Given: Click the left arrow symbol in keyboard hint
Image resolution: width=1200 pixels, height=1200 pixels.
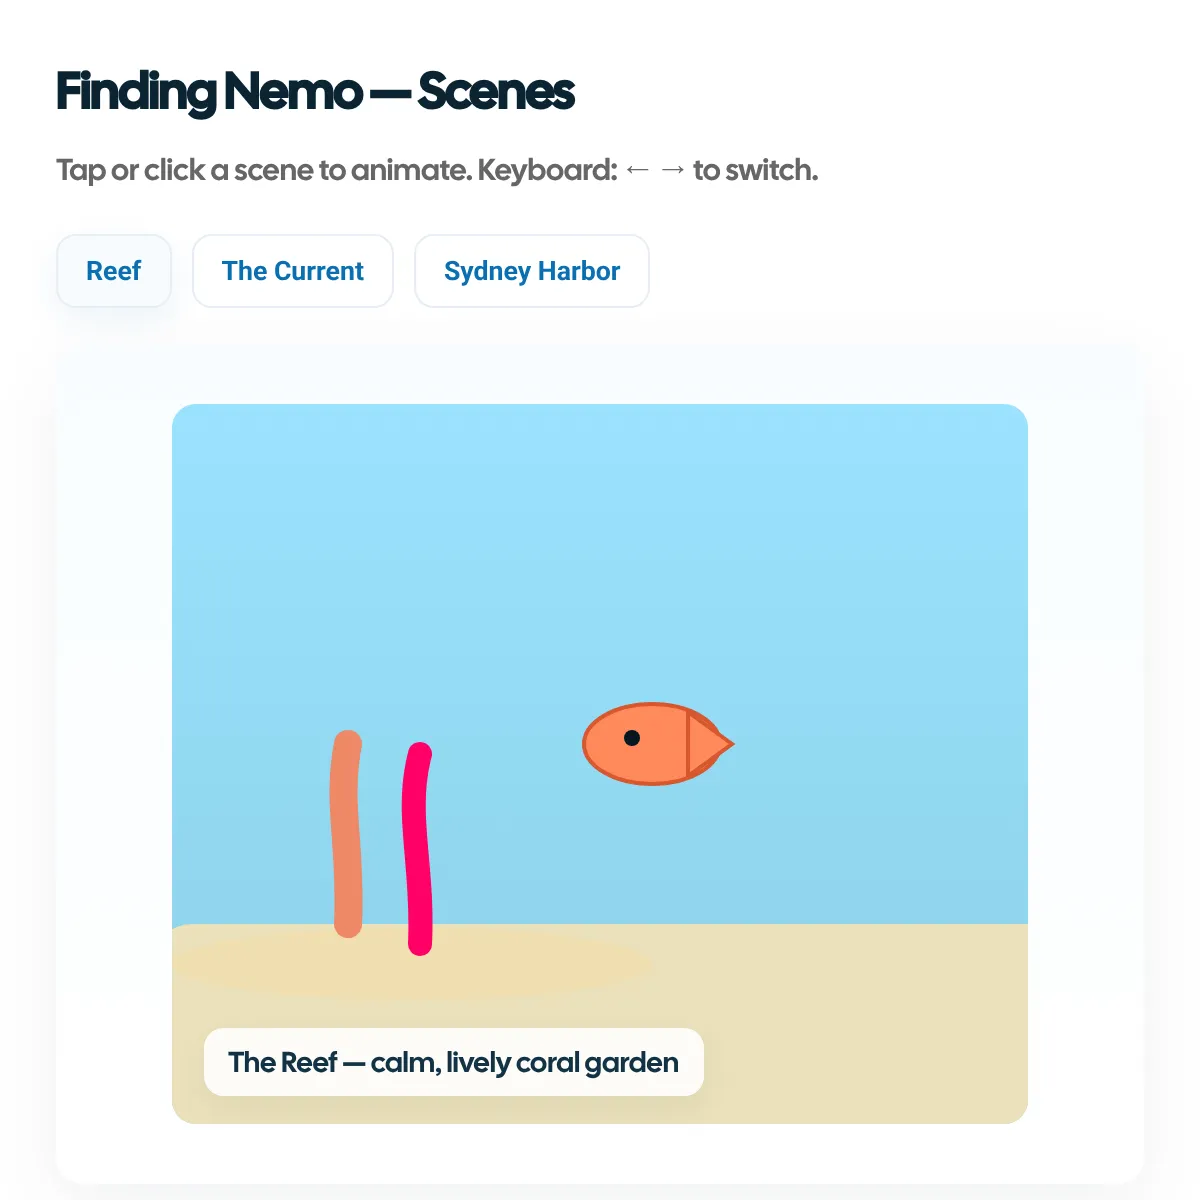Looking at the screenshot, I should tap(637, 170).
